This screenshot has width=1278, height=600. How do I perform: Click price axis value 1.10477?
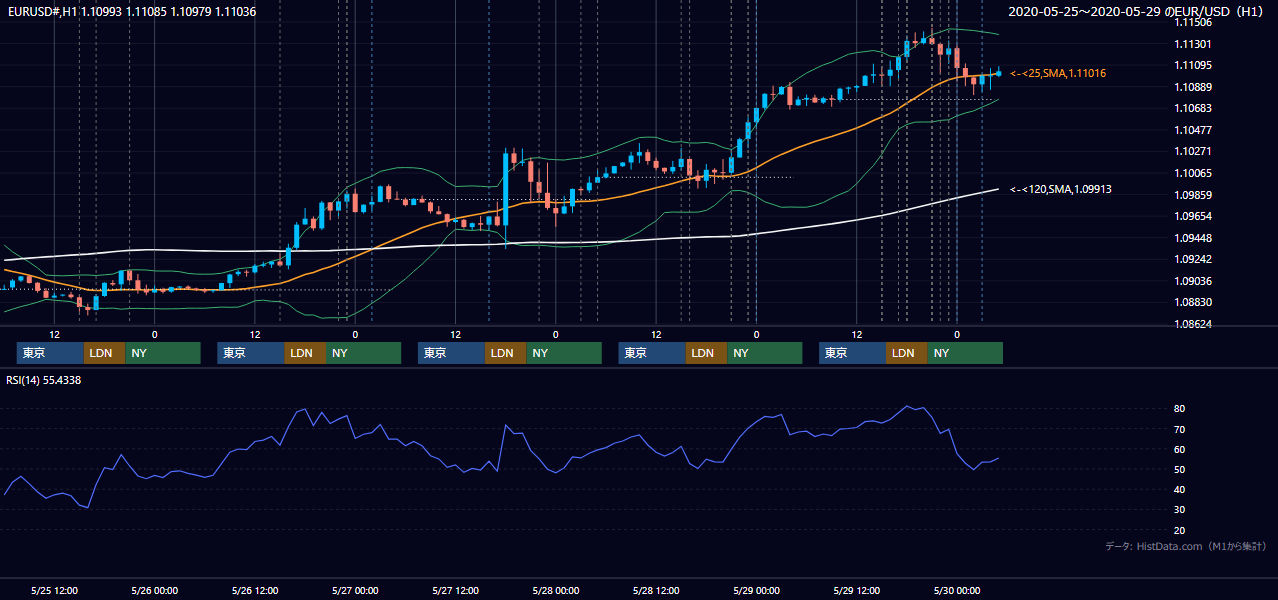click(x=1193, y=130)
